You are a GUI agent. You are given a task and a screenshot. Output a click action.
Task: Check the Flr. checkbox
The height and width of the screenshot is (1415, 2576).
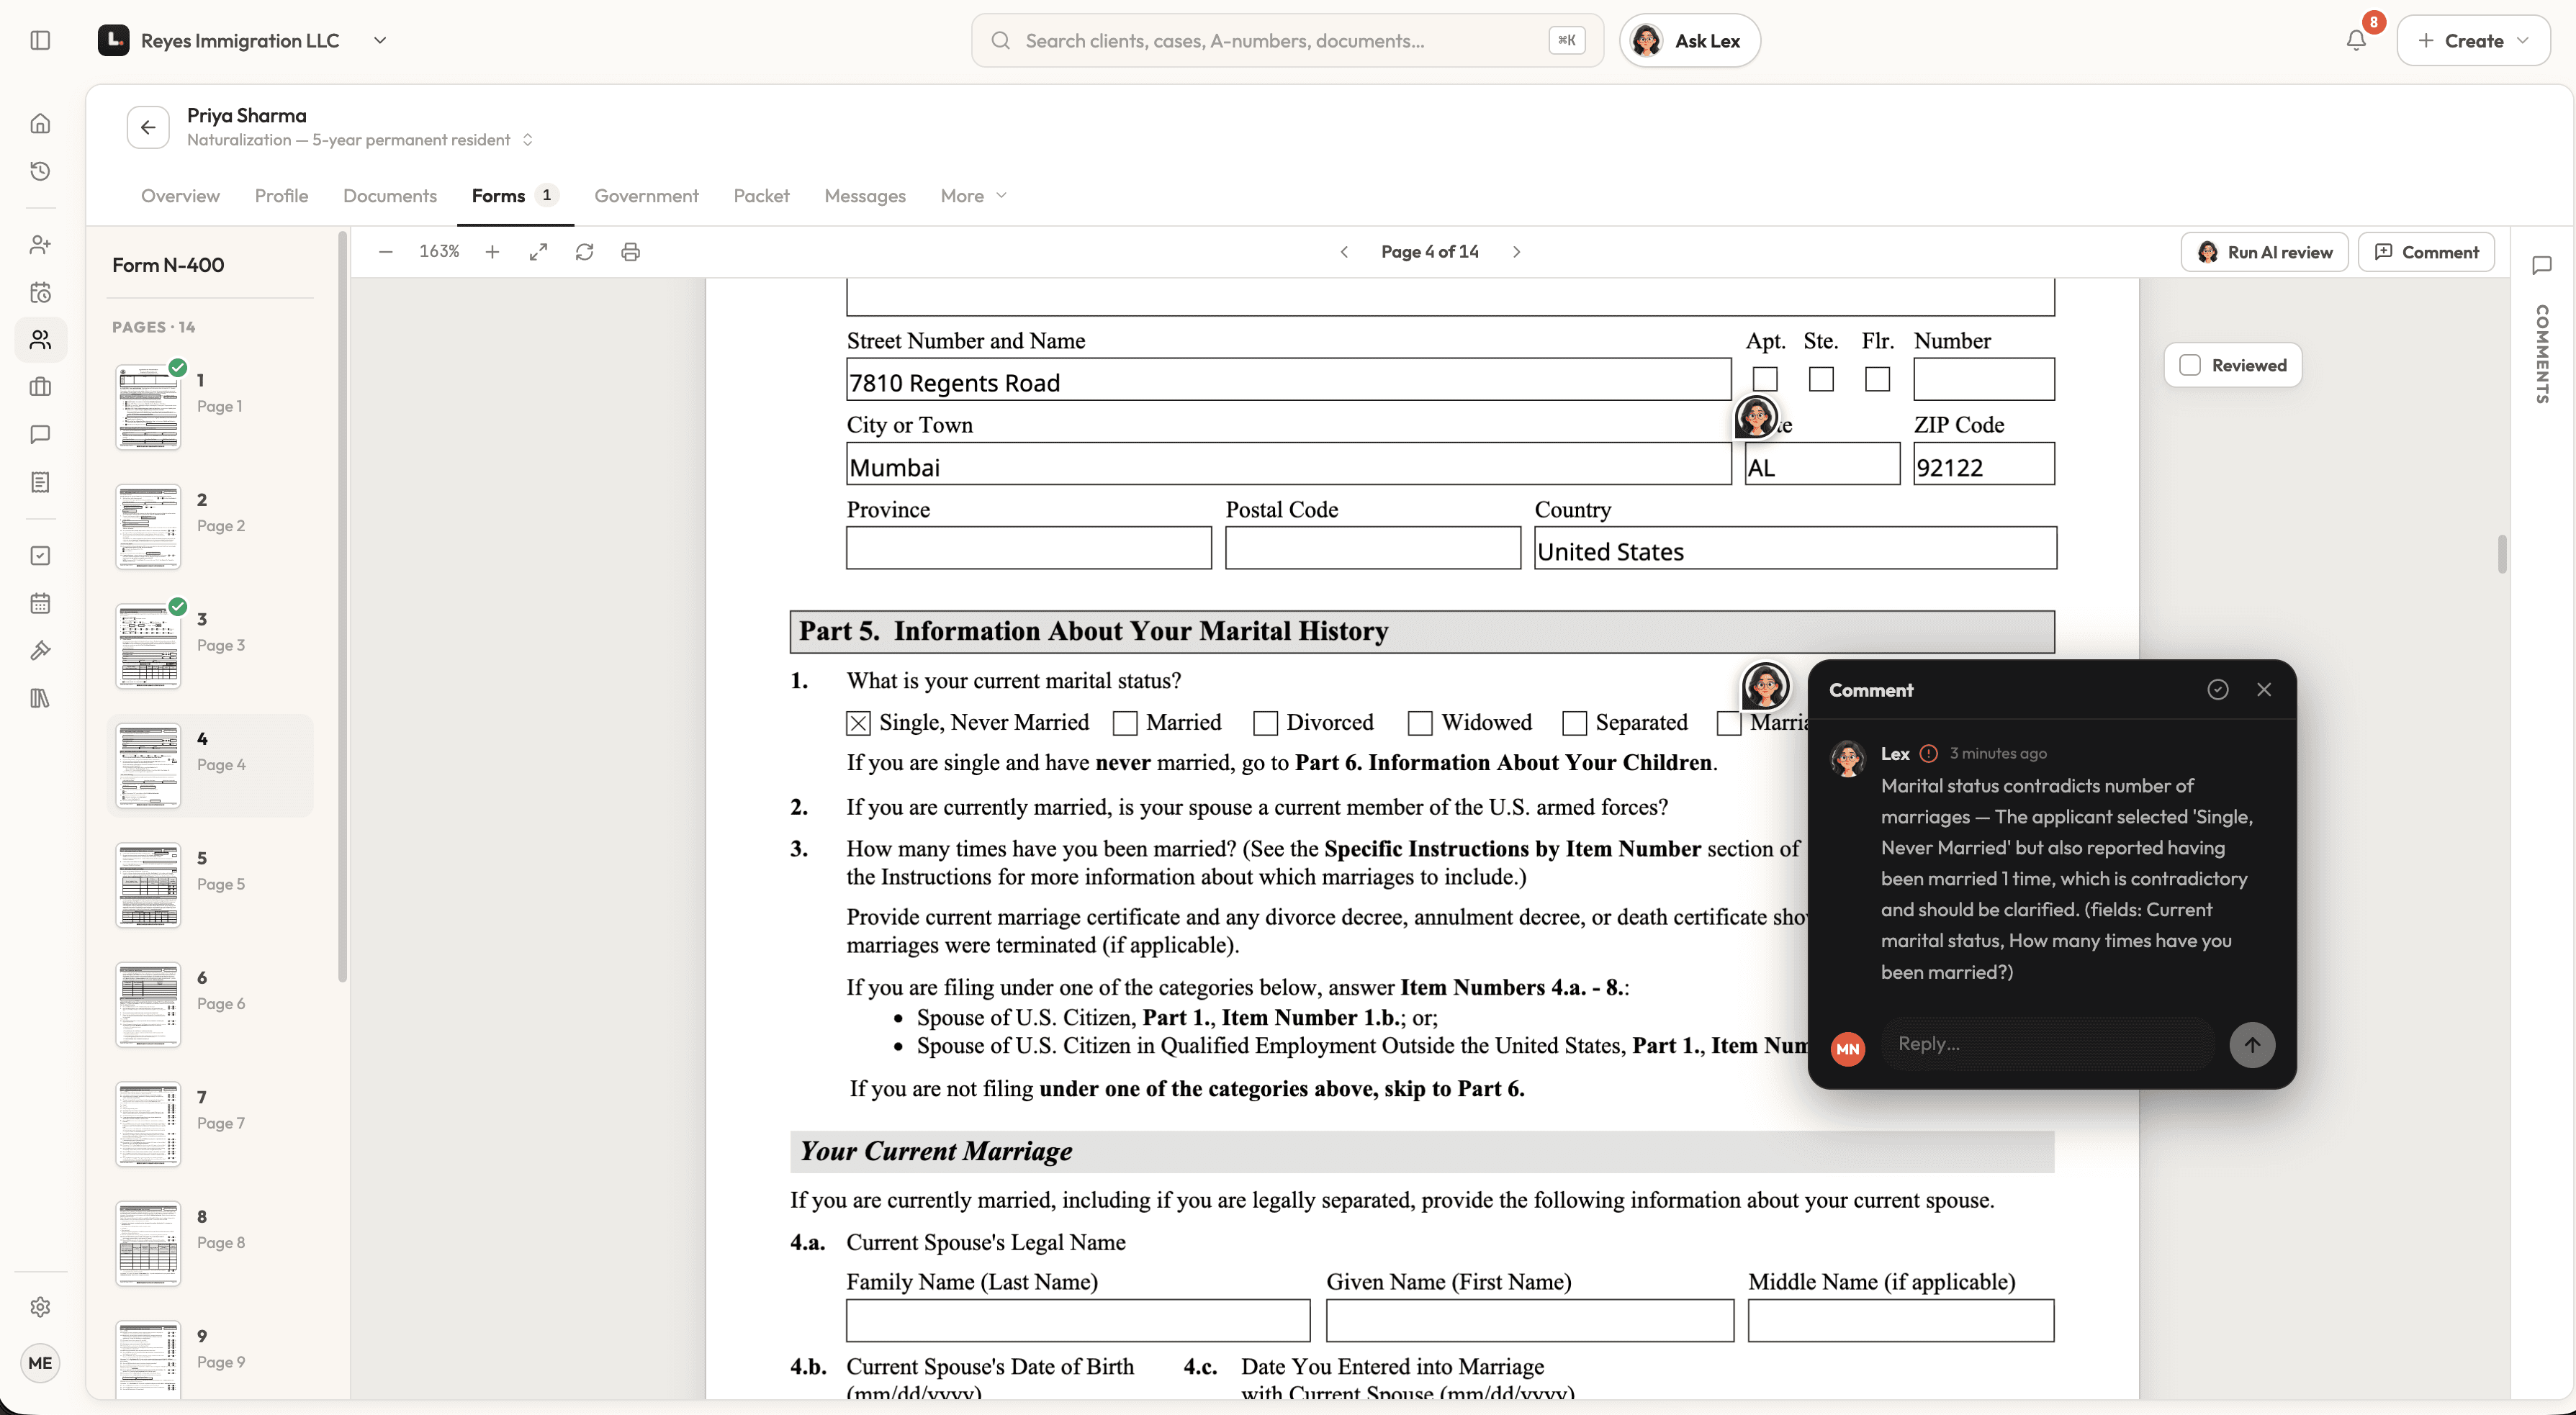(1877, 379)
